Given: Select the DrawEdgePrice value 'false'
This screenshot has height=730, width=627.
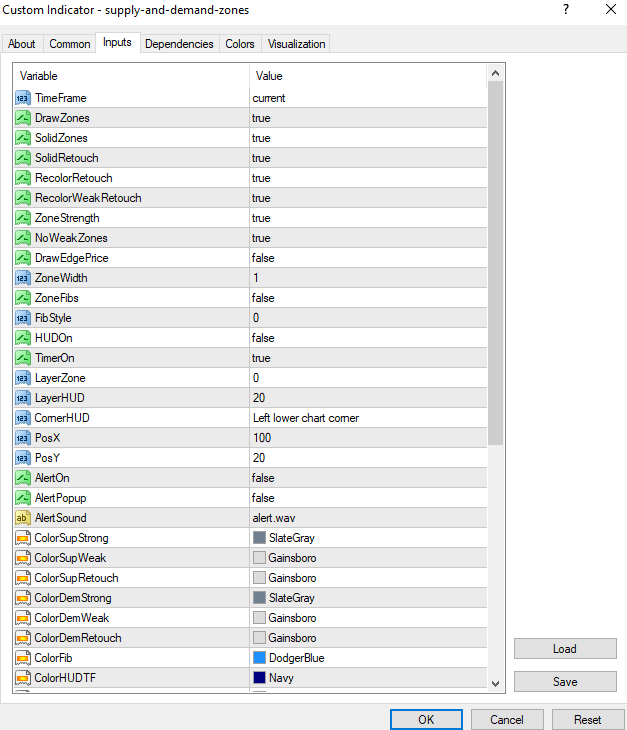Looking at the screenshot, I should tap(263, 258).
